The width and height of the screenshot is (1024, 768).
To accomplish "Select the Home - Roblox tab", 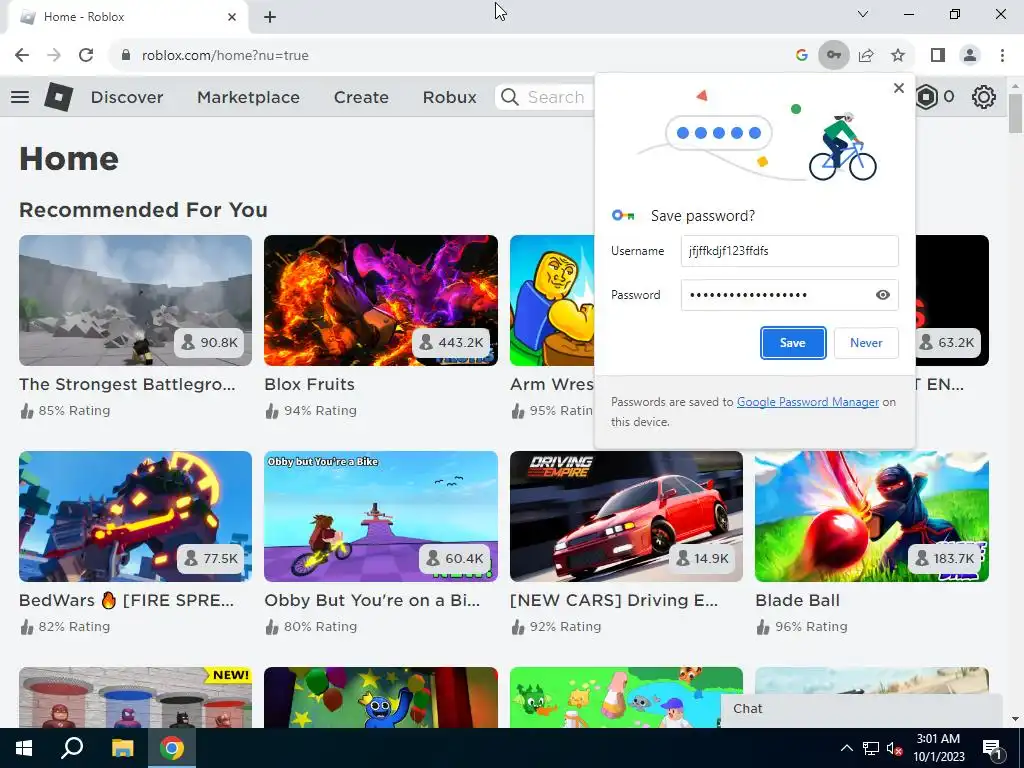I will tap(128, 17).
